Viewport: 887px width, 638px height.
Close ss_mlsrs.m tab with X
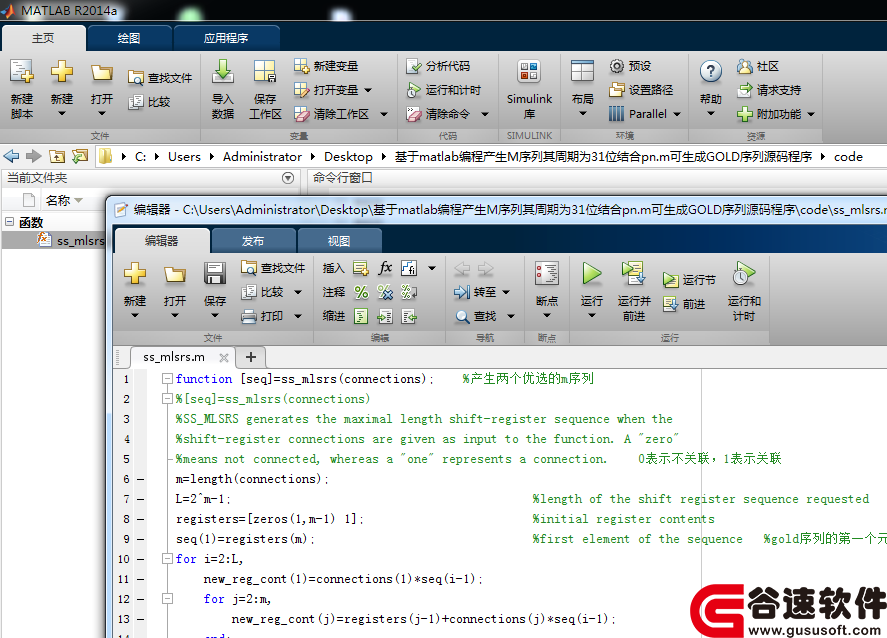[223, 357]
